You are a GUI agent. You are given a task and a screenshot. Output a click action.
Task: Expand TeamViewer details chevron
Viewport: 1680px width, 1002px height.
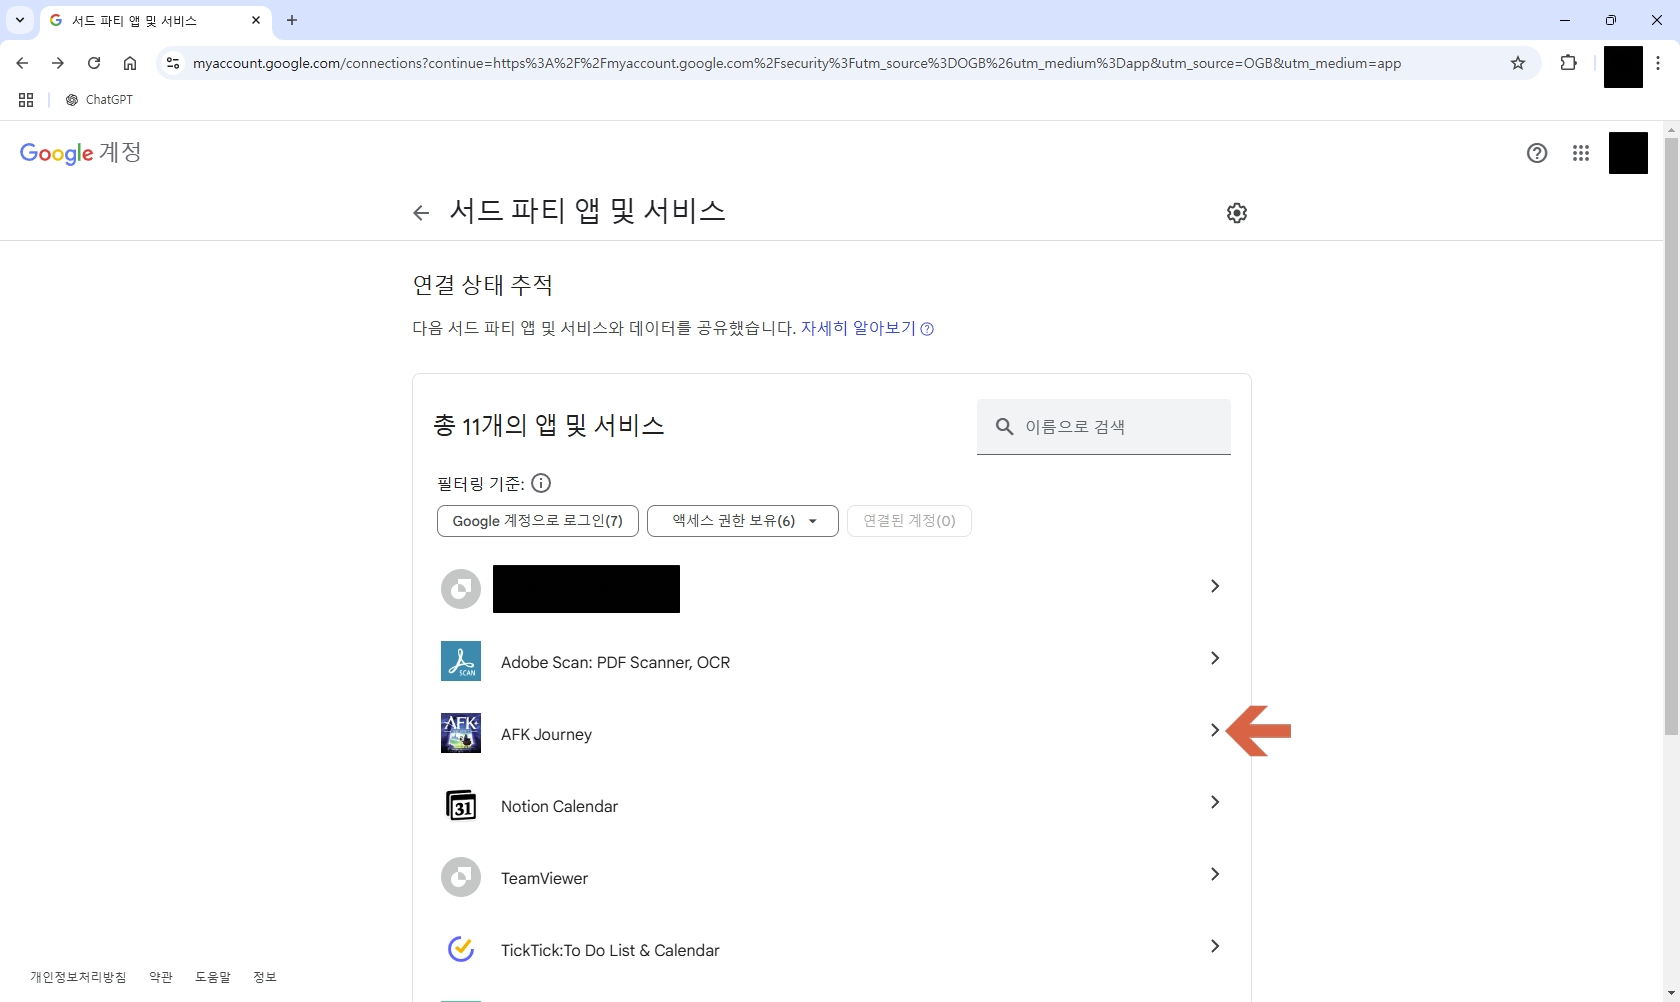click(1214, 874)
